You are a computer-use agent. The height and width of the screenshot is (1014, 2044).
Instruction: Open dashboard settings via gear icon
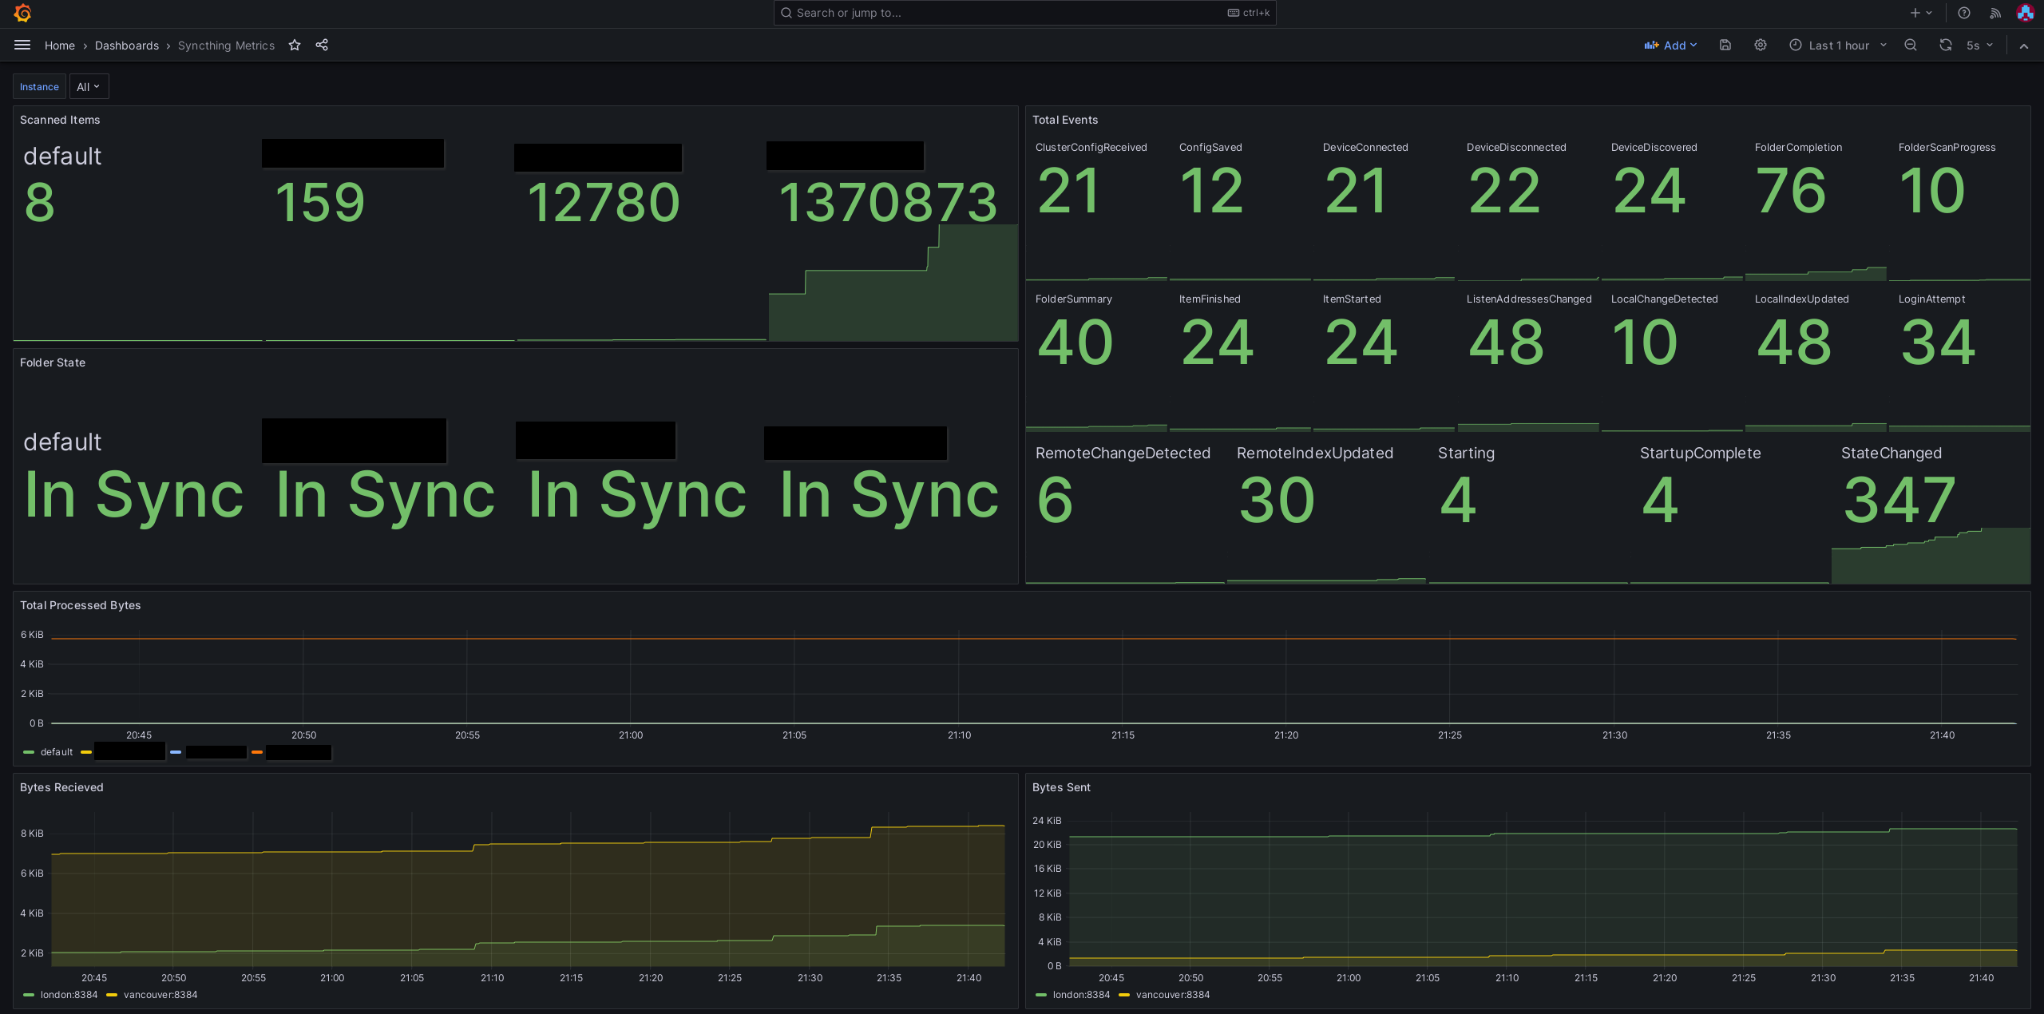(x=1760, y=45)
